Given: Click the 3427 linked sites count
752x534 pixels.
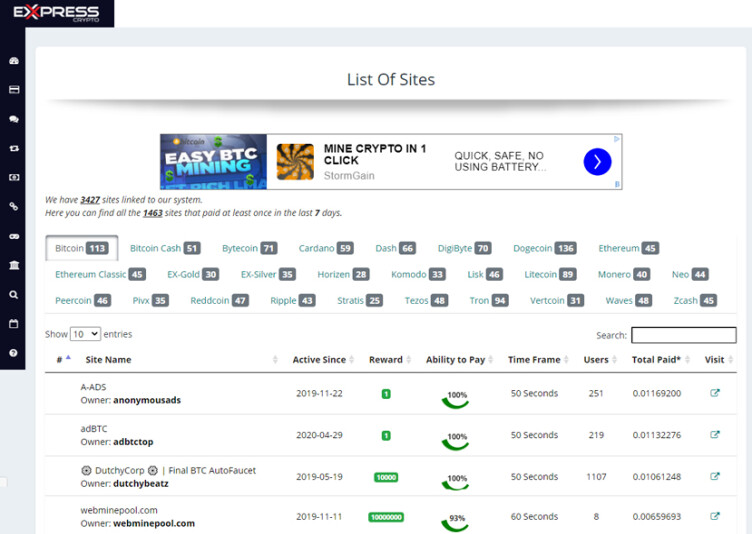Looking at the screenshot, I should click(90, 200).
